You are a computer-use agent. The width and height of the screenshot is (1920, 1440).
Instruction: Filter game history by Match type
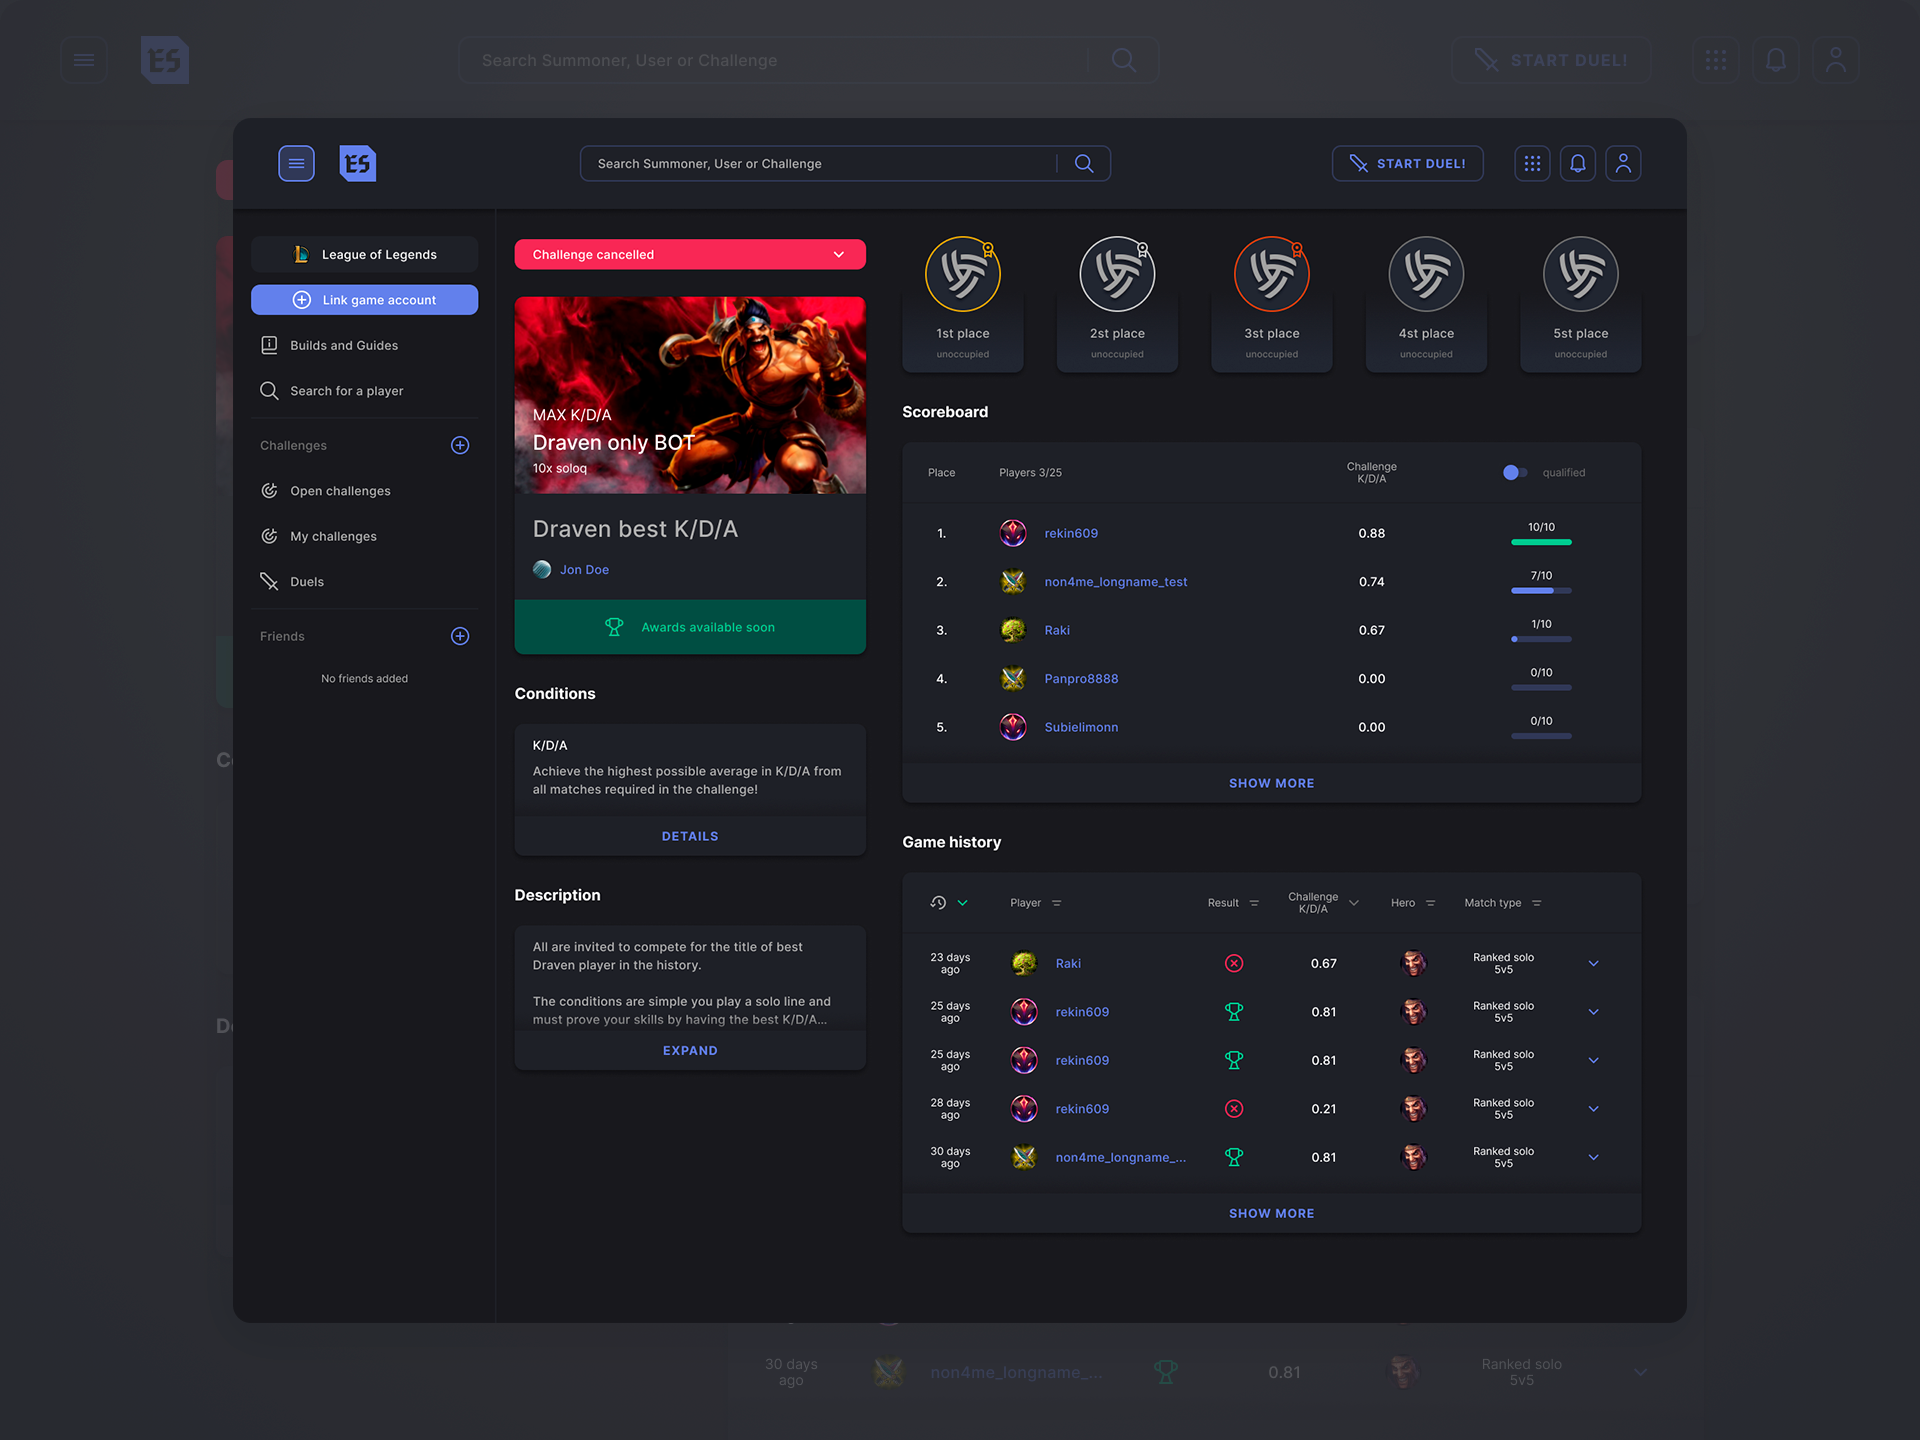[x=1536, y=903]
